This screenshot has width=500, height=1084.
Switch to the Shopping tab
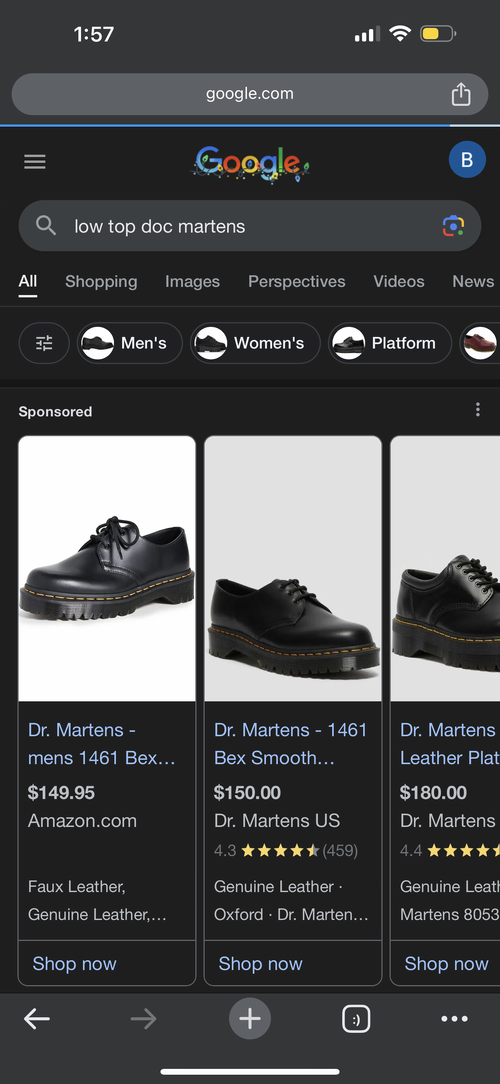pyautogui.click(x=101, y=281)
